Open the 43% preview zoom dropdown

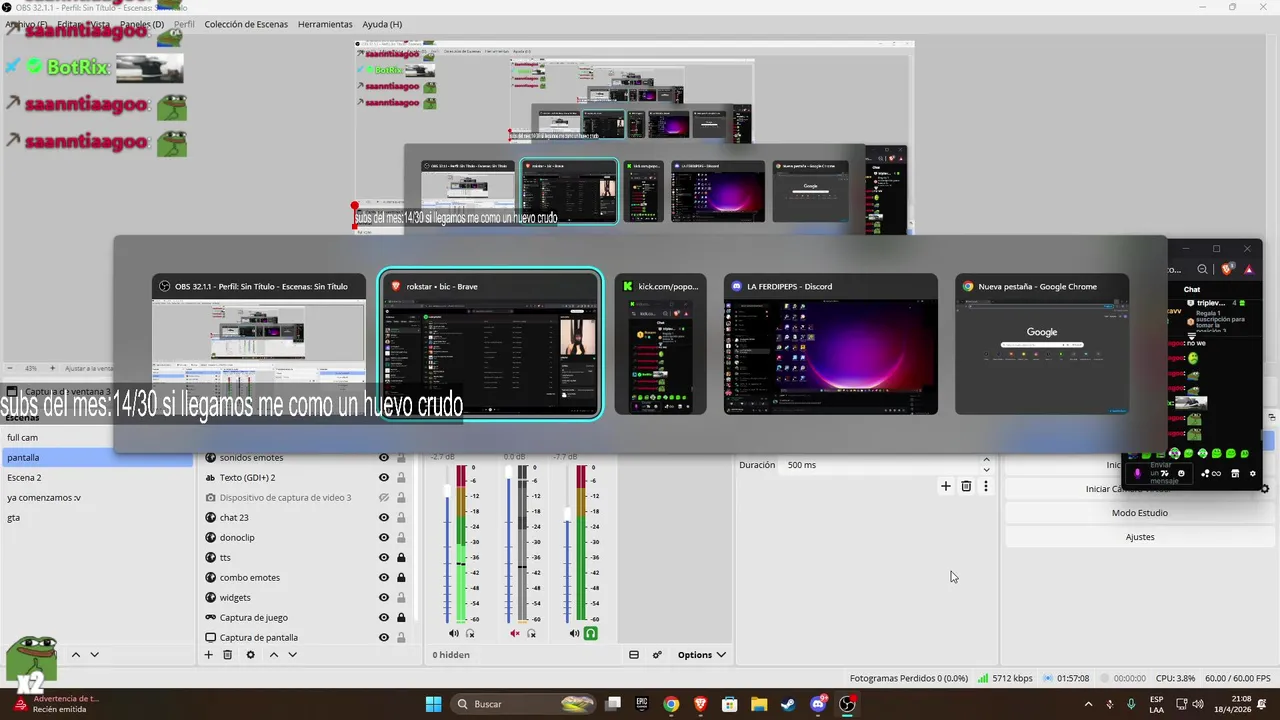coord(31,368)
